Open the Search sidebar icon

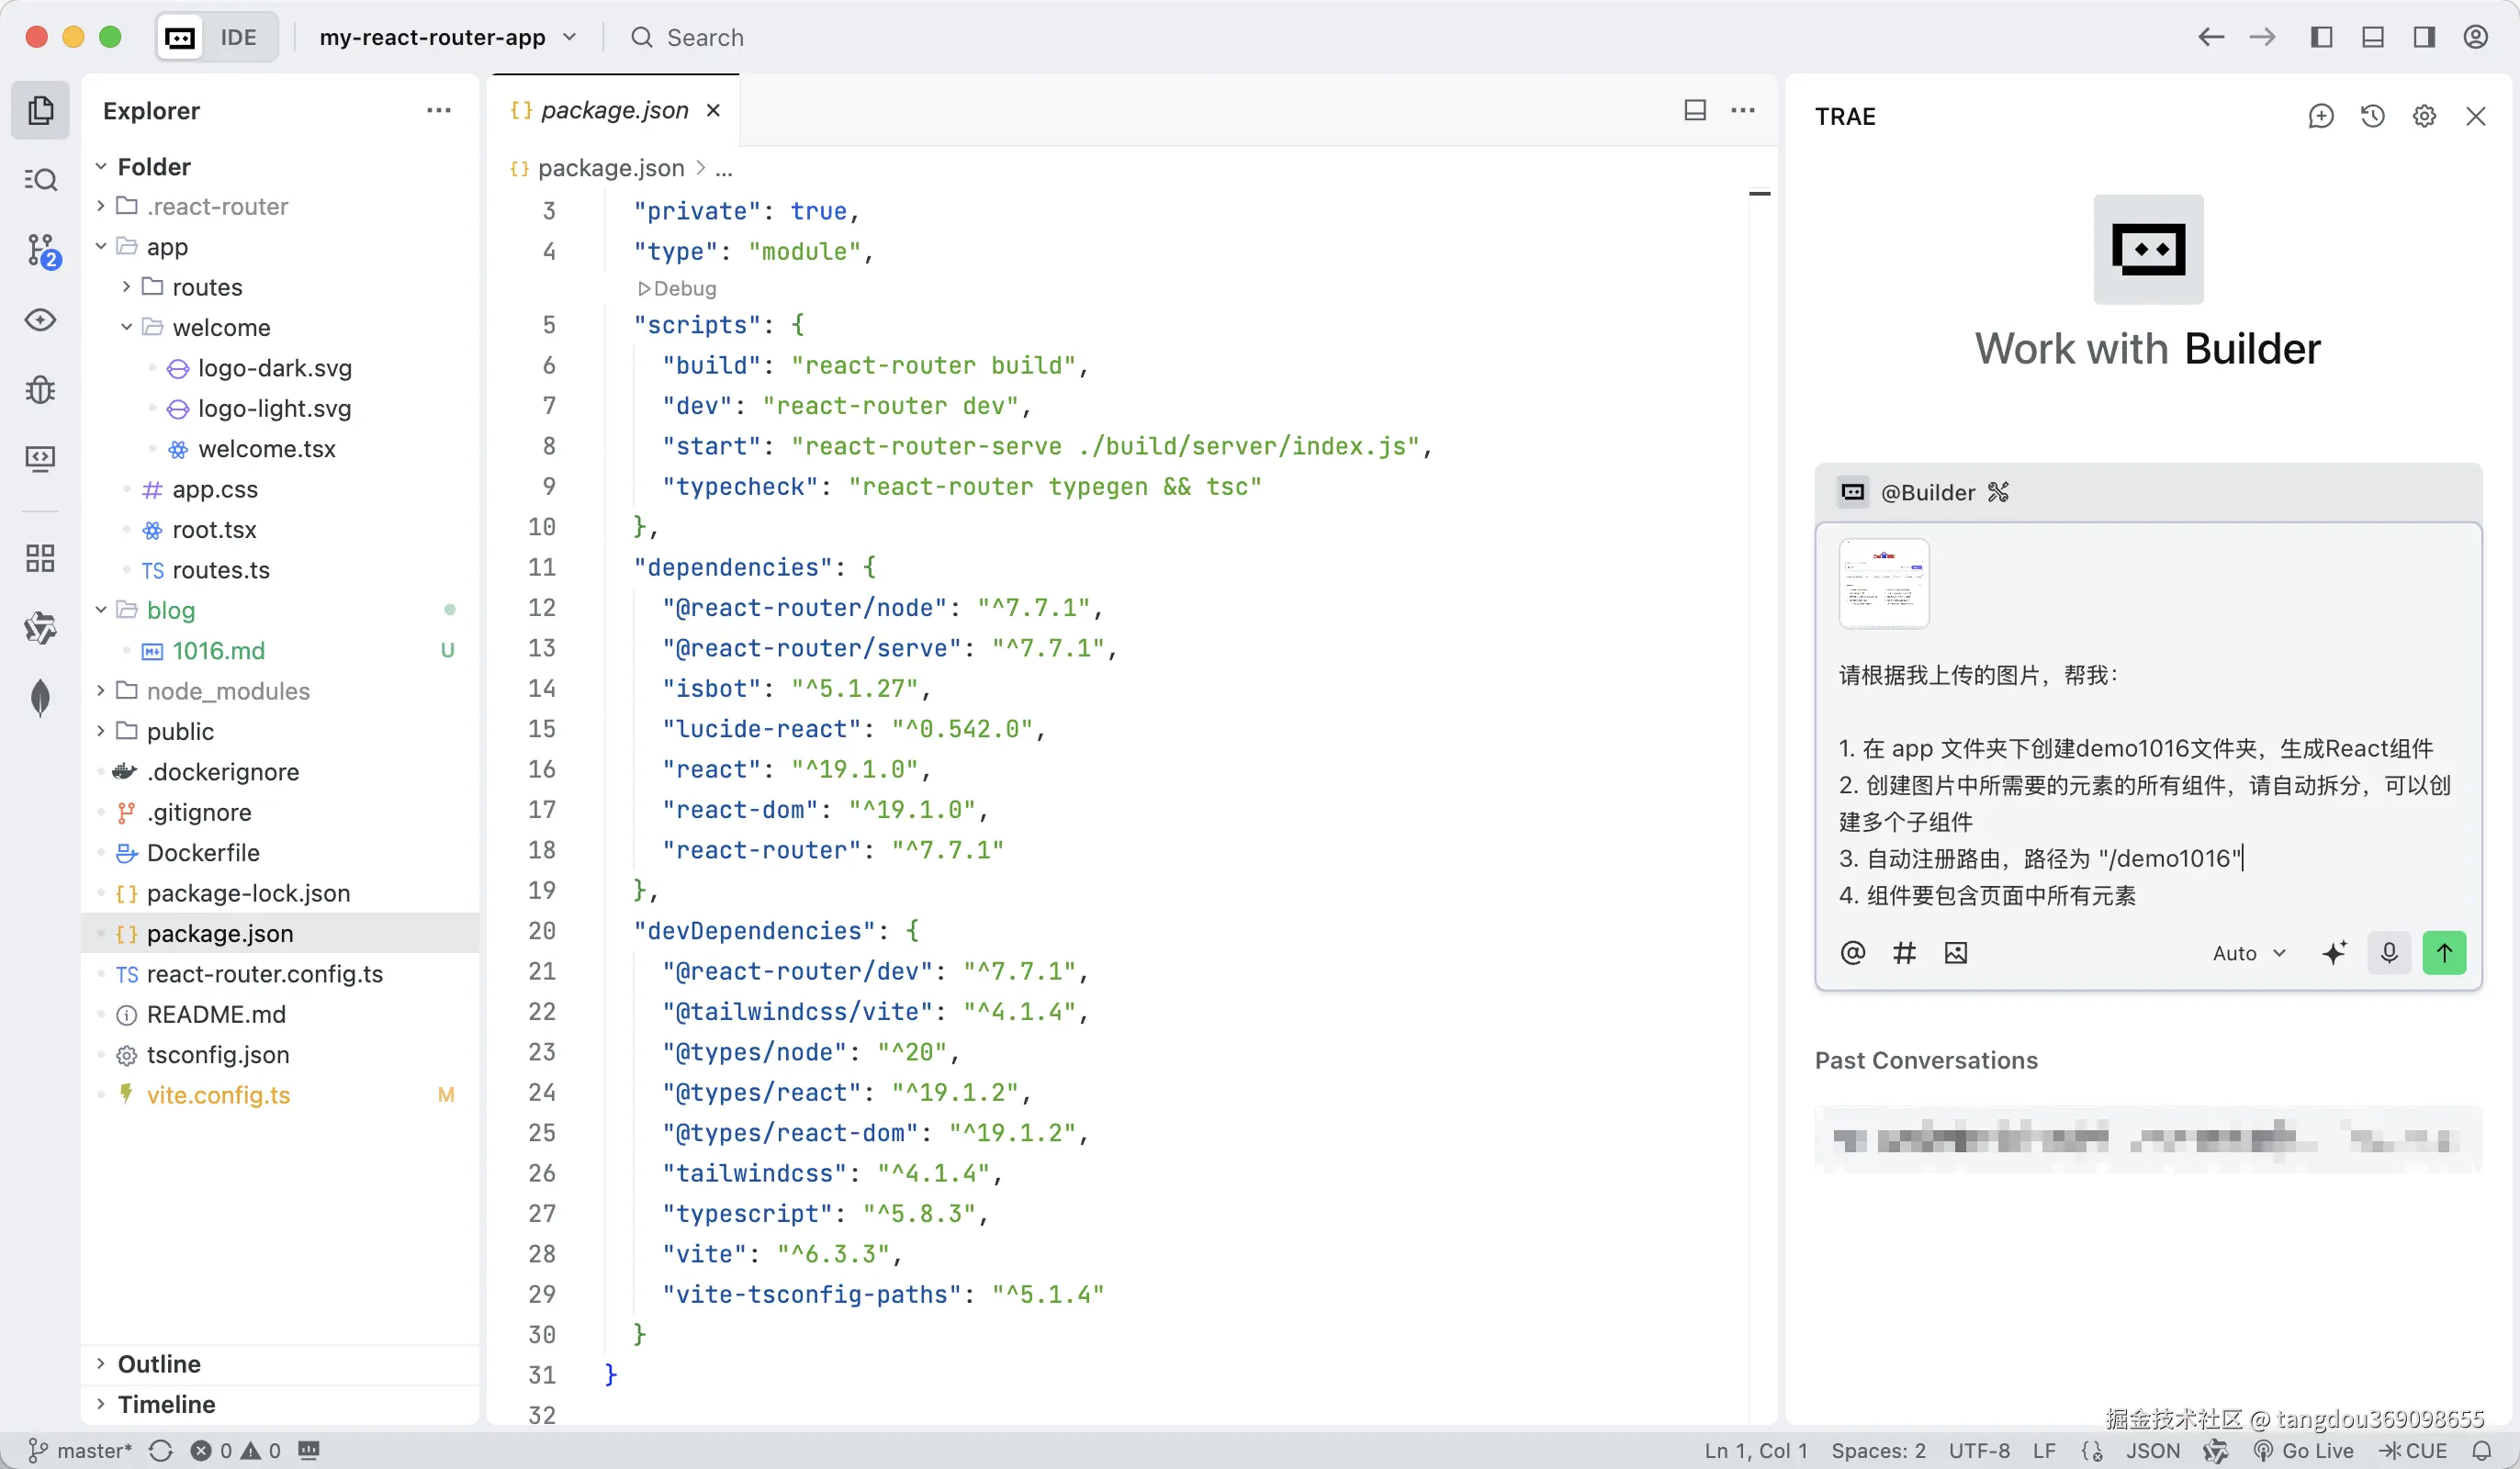[x=41, y=180]
